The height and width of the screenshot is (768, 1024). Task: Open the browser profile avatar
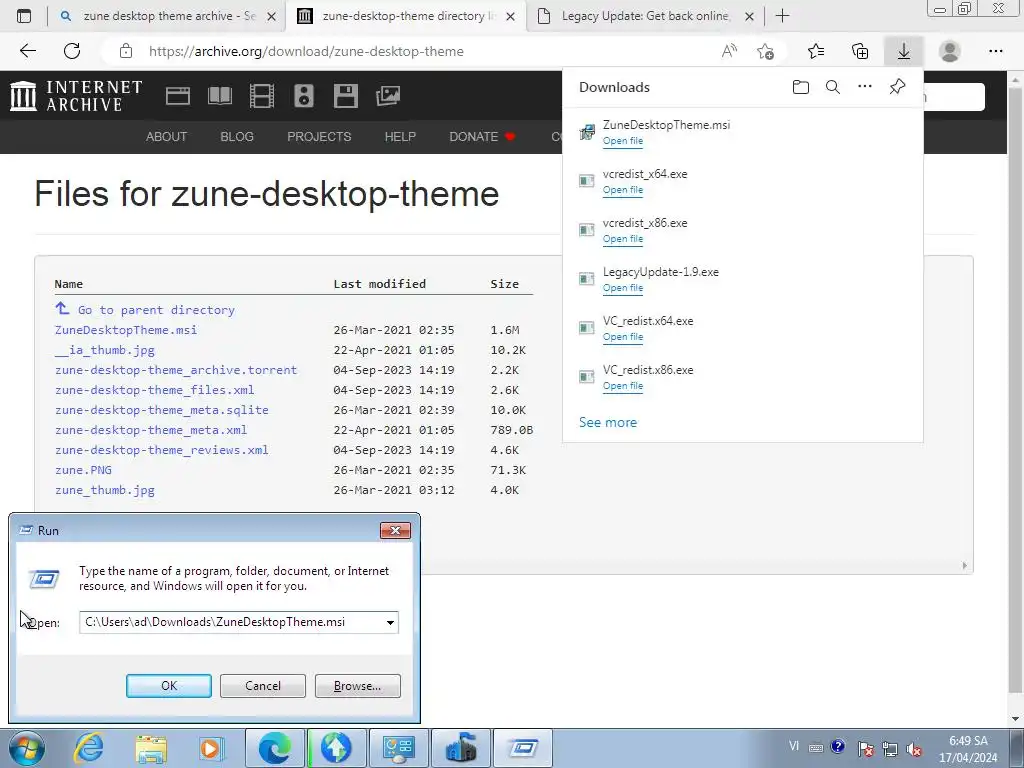[950, 51]
